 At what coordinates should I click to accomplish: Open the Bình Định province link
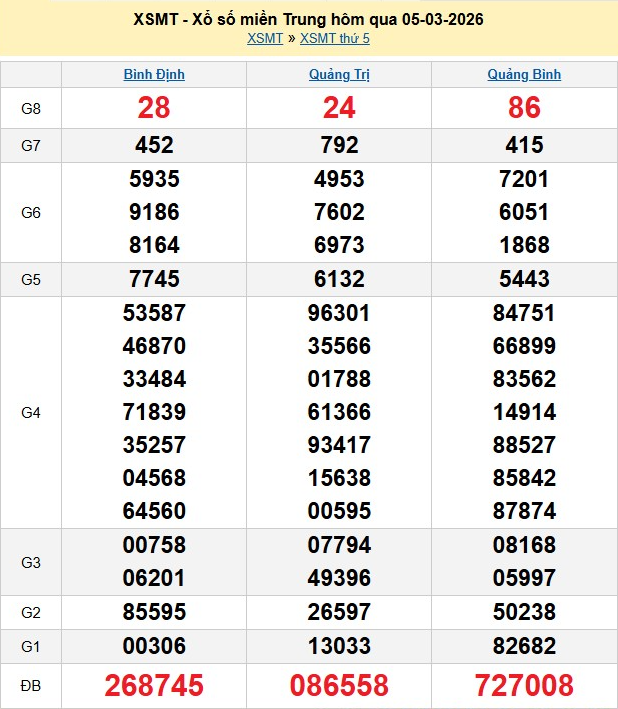pyautogui.click(x=154, y=75)
